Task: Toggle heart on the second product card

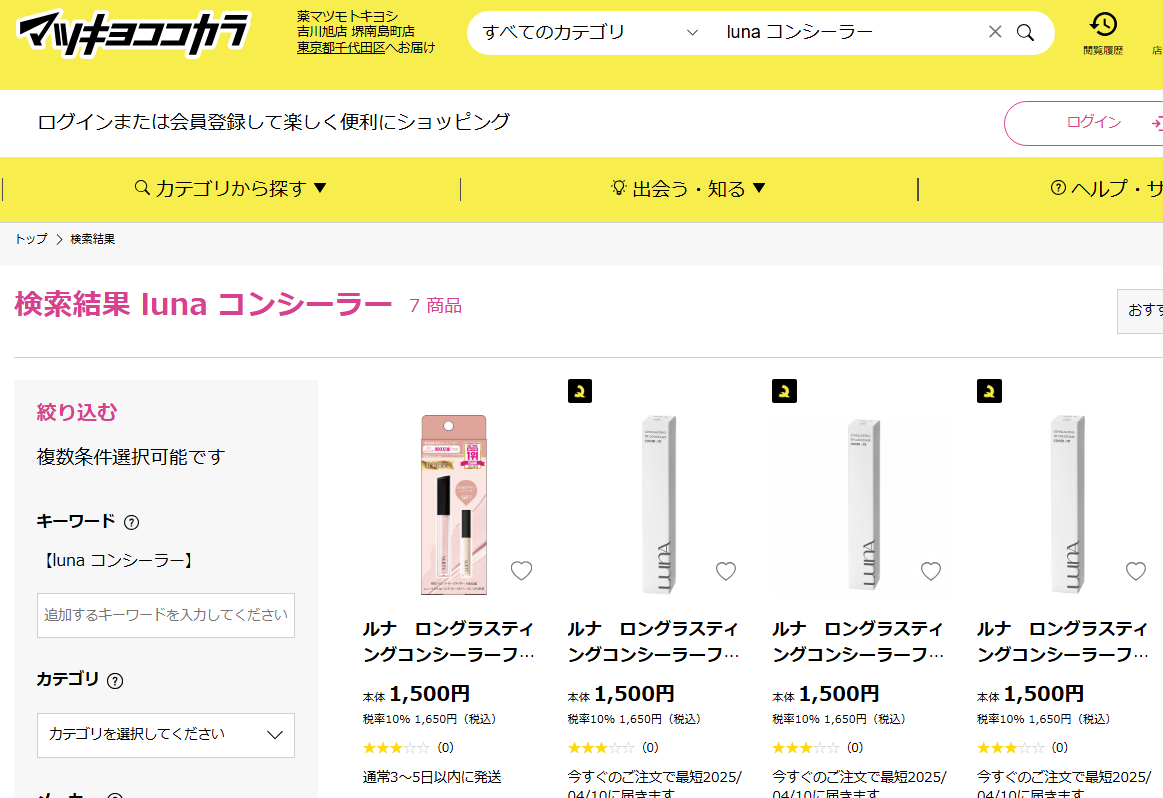Action: [x=726, y=570]
